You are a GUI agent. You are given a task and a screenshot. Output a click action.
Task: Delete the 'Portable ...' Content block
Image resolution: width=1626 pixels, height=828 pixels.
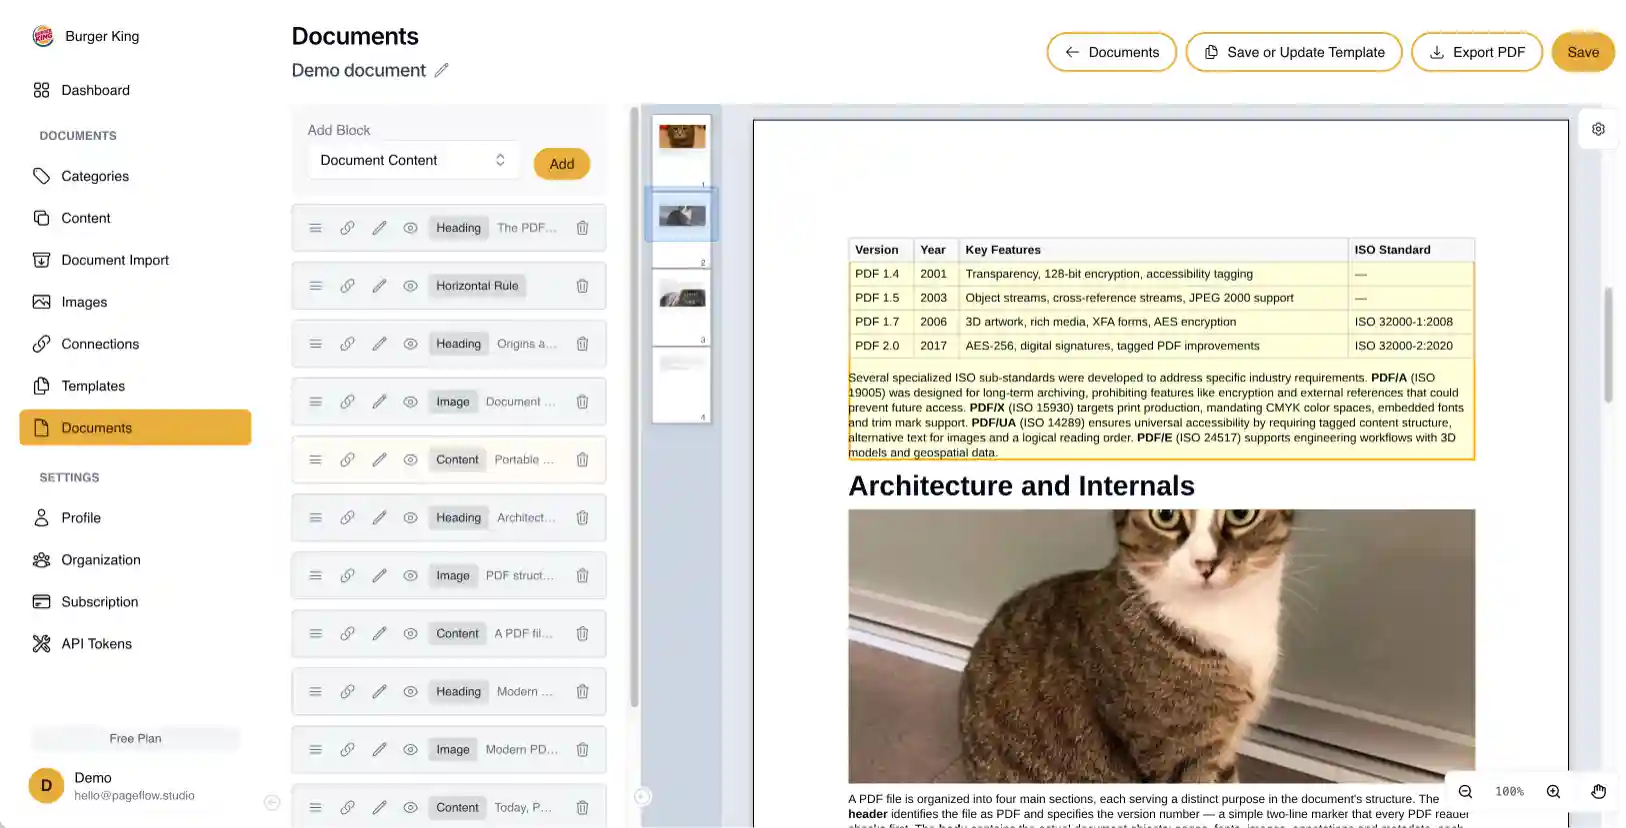582,460
